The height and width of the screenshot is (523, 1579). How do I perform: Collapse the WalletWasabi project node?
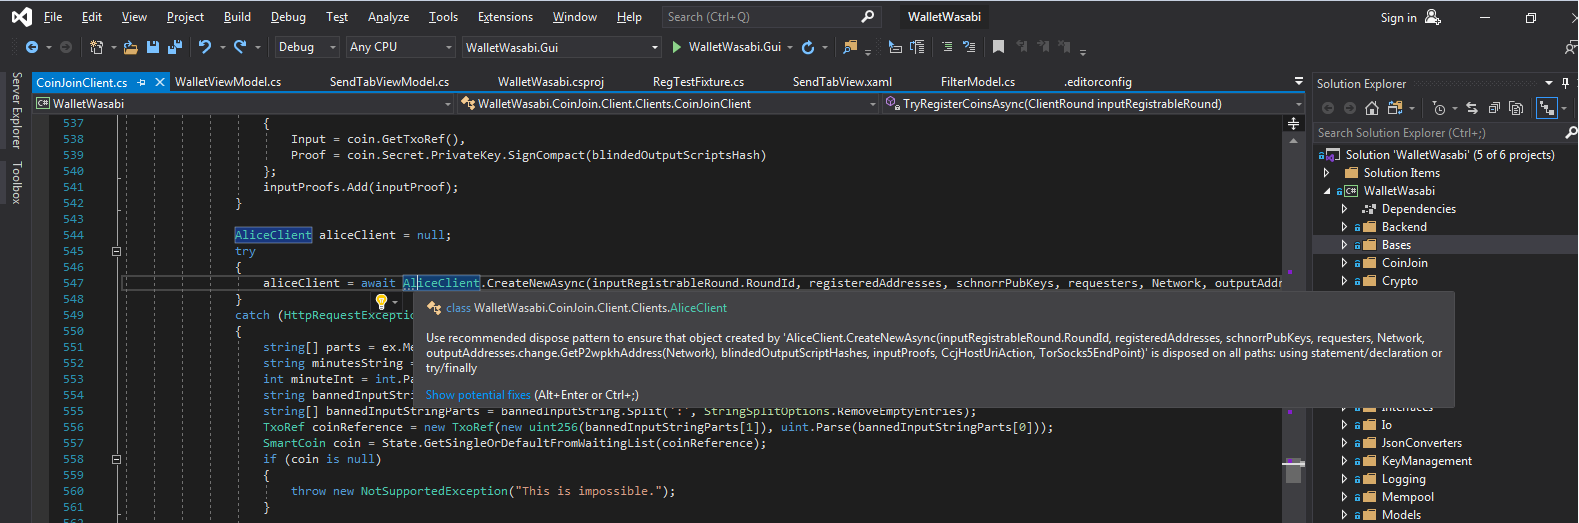click(1327, 191)
